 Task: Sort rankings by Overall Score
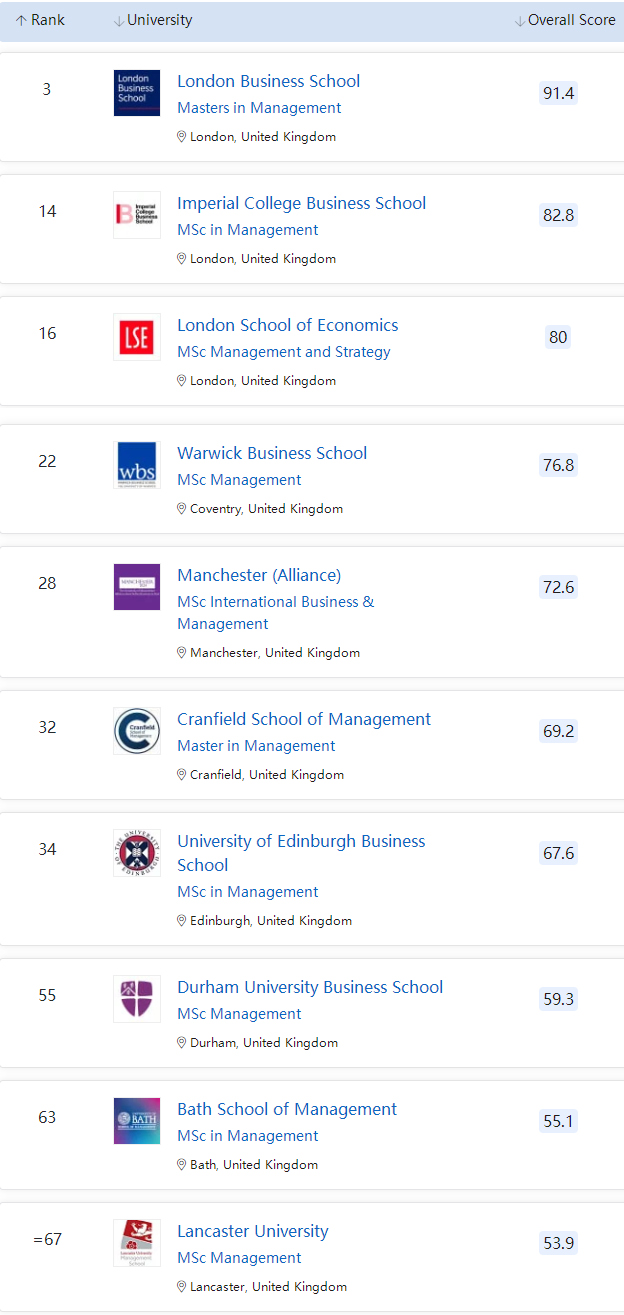pyautogui.click(x=564, y=20)
